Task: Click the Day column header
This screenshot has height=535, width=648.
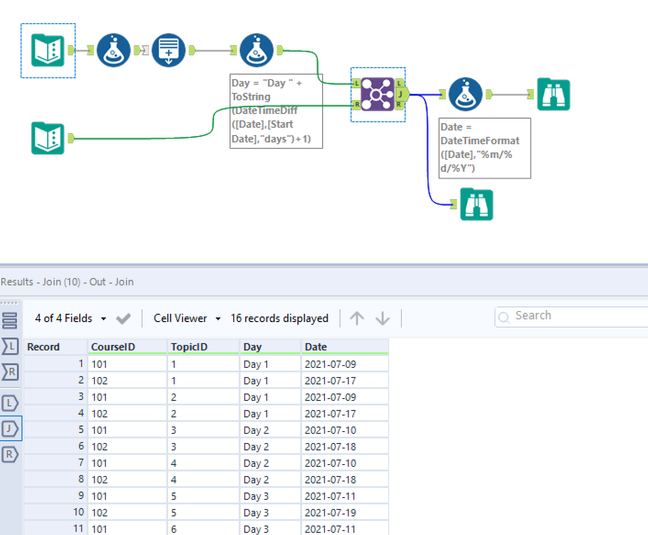Action: pyautogui.click(x=270, y=347)
